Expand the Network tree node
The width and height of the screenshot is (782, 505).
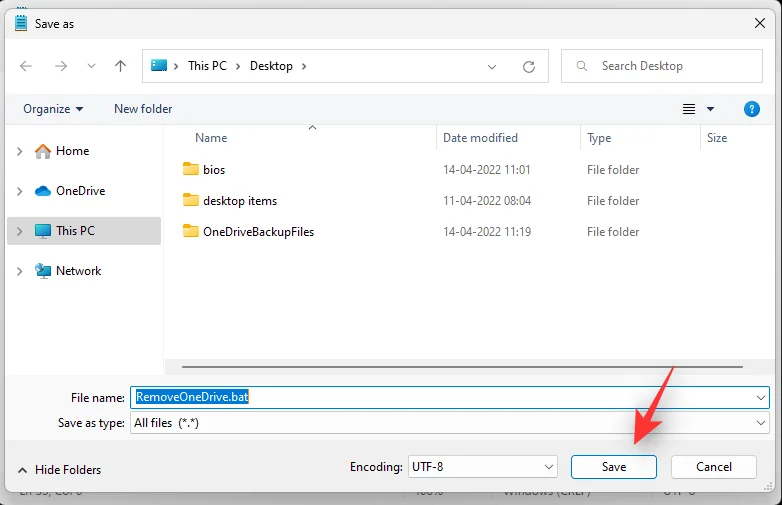(x=19, y=271)
